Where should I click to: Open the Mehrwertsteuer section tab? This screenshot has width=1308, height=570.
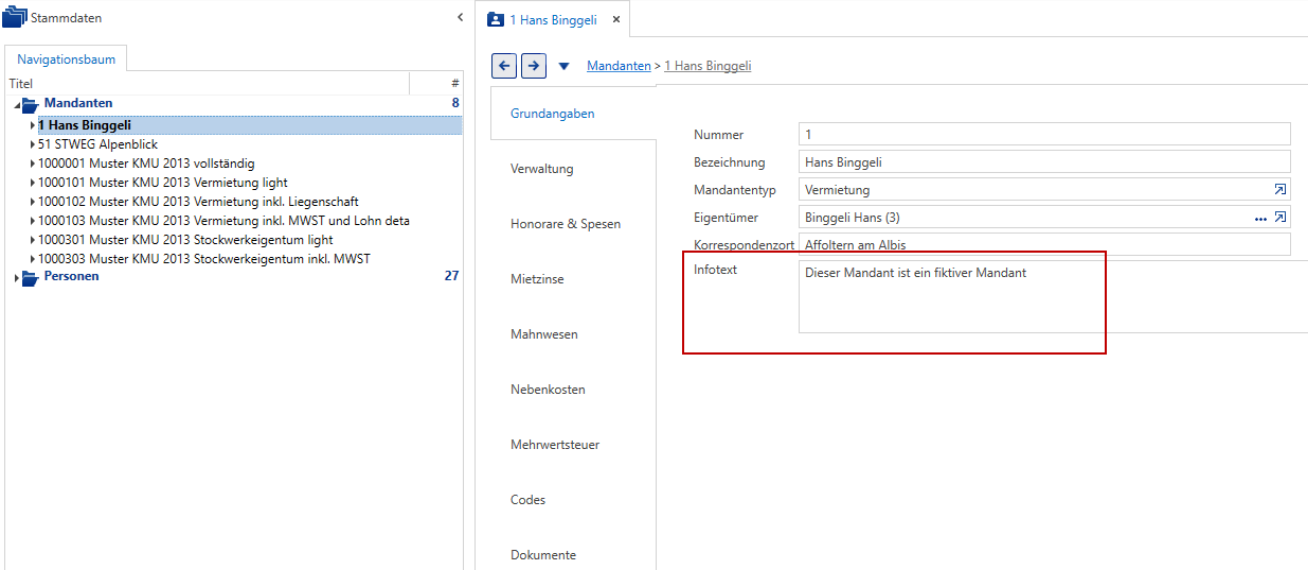coord(555,444)
